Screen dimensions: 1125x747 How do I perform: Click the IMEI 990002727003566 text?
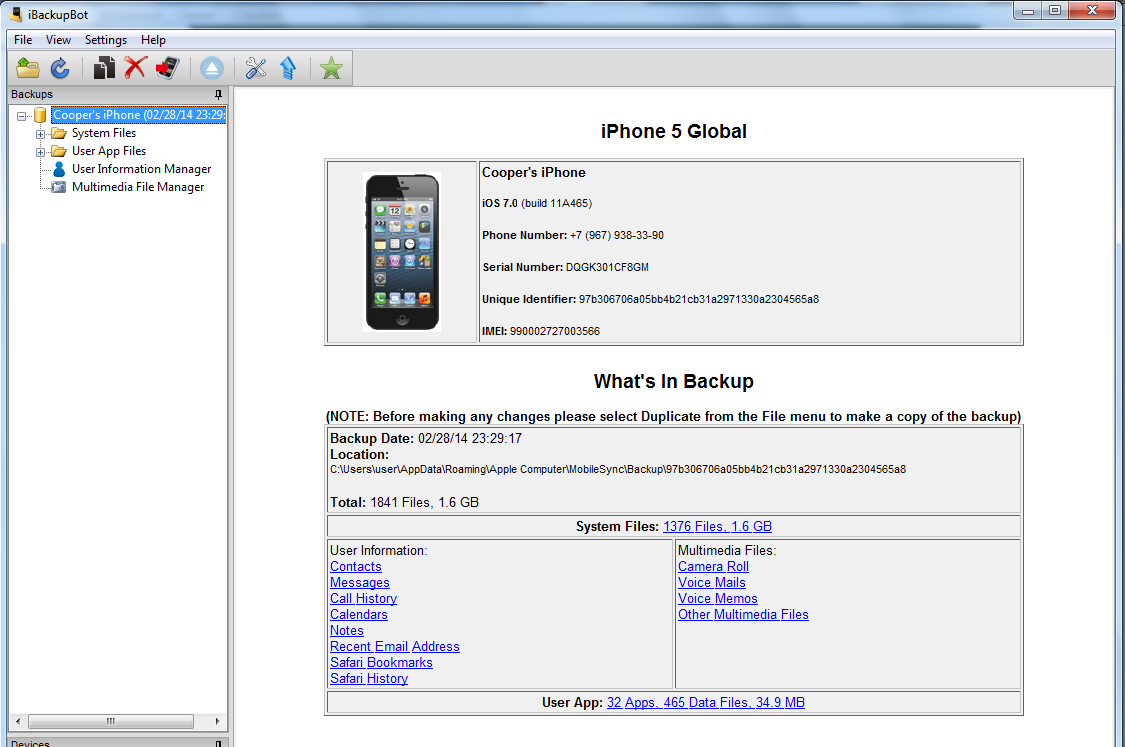click(555, 332)
